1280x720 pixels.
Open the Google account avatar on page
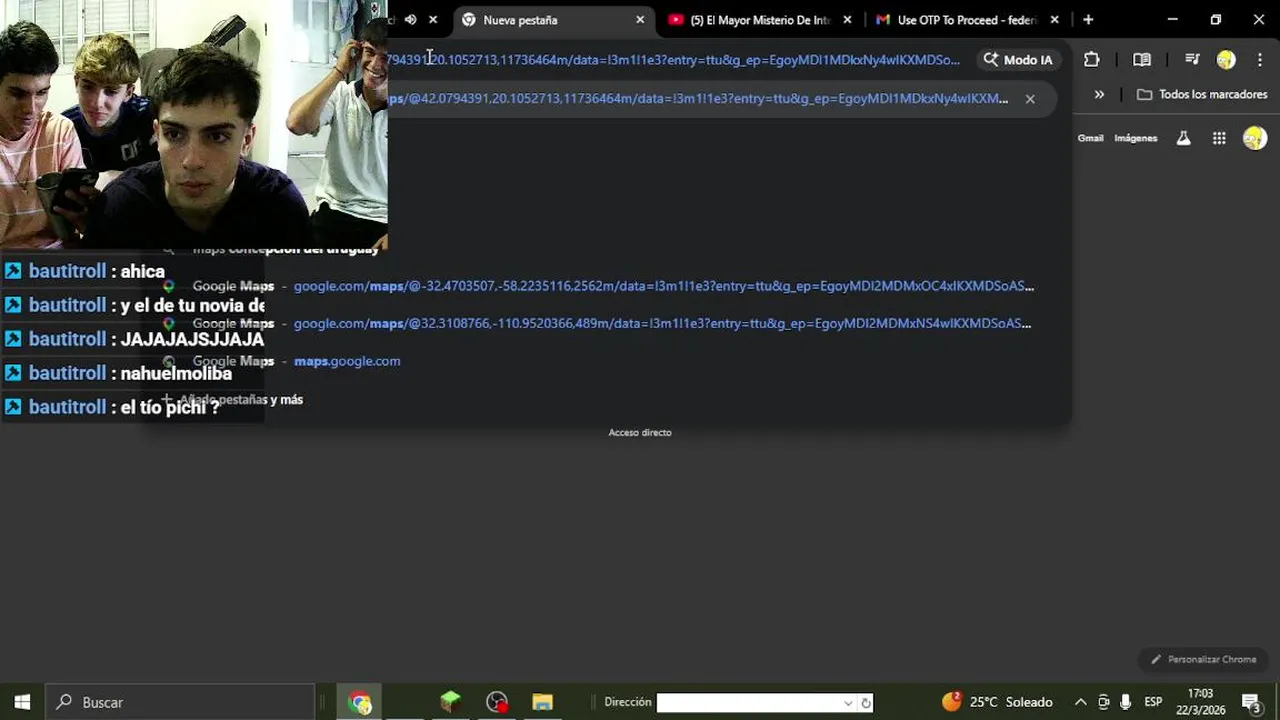click(1255, 139)
